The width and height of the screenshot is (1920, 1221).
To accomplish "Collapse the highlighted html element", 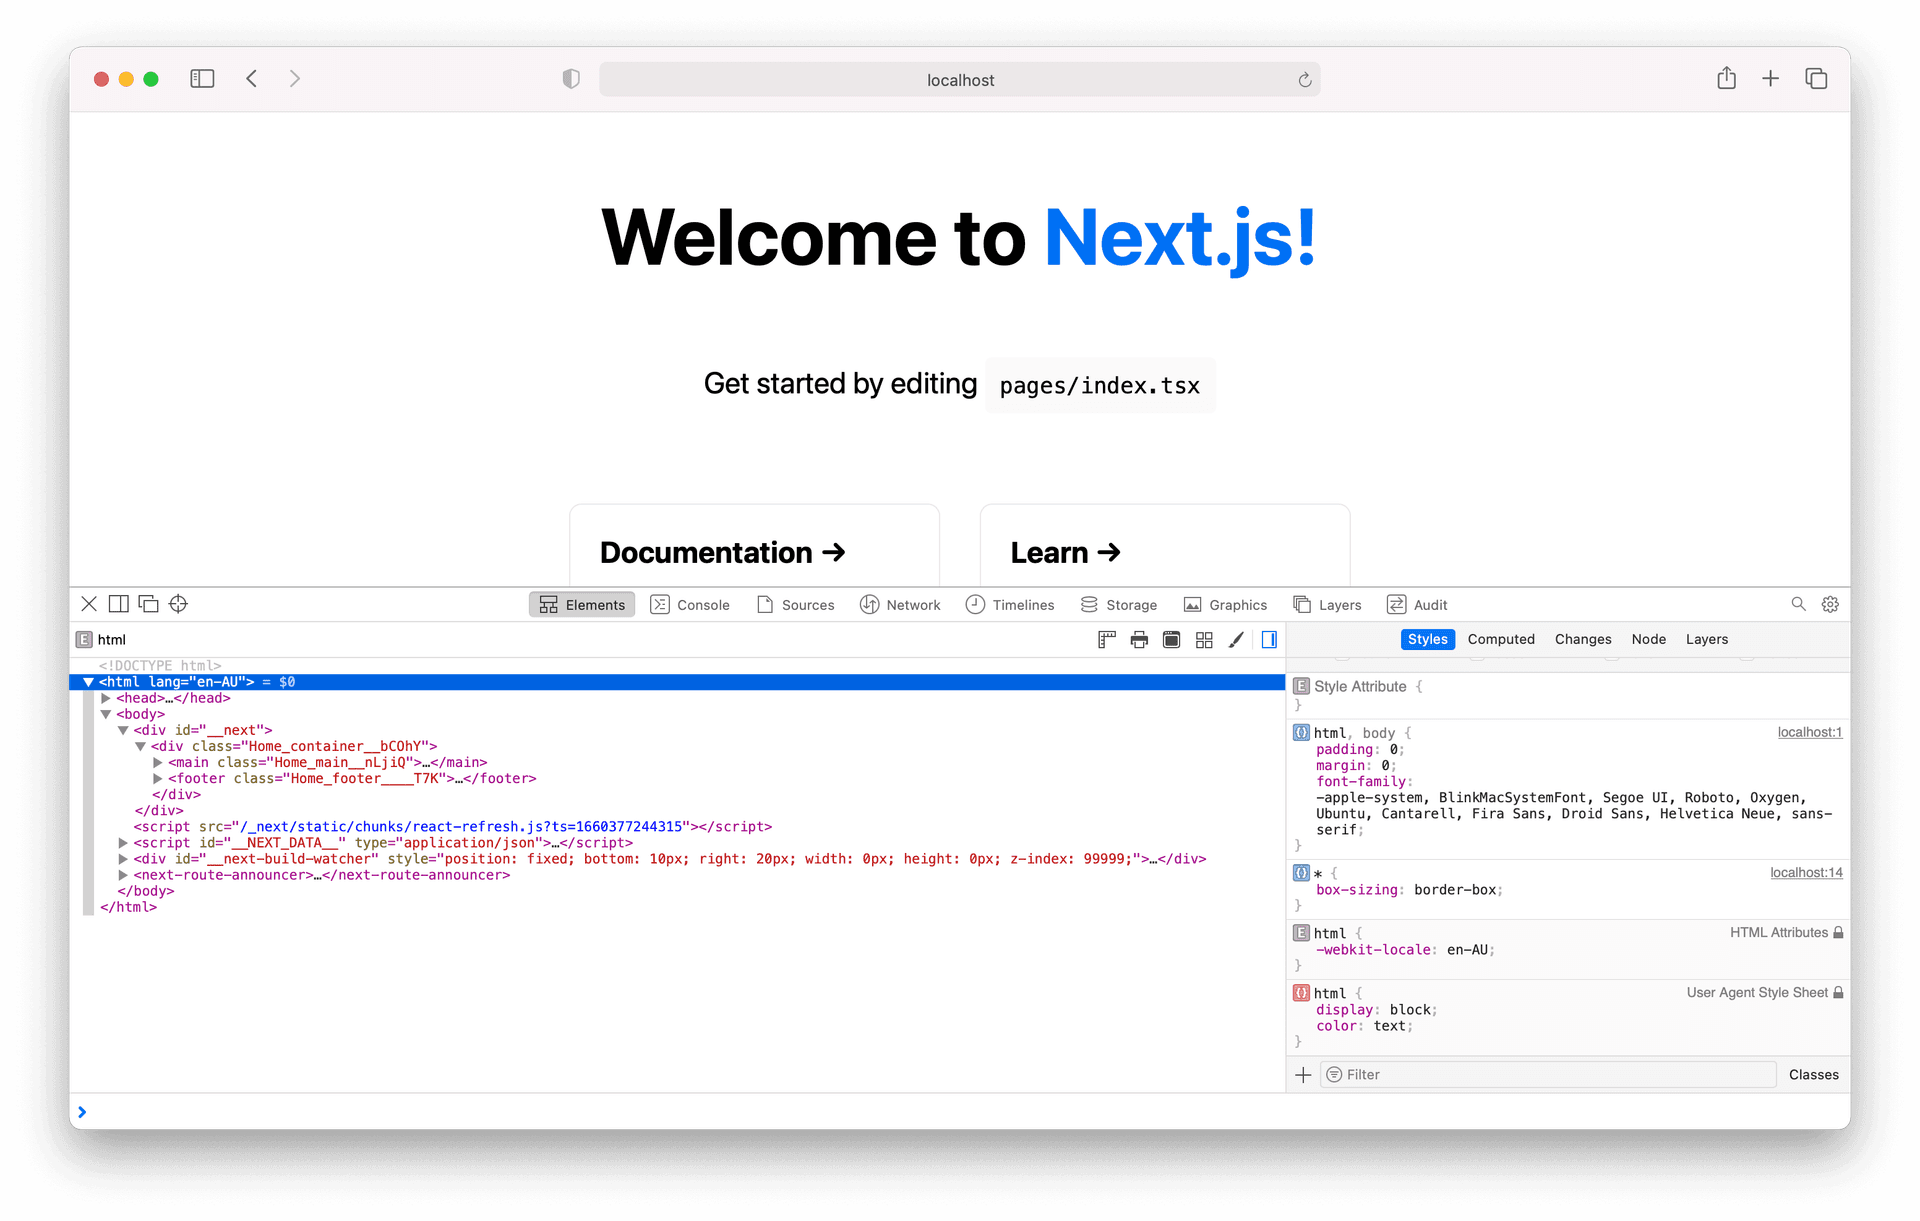I will [x=89, y=681].
